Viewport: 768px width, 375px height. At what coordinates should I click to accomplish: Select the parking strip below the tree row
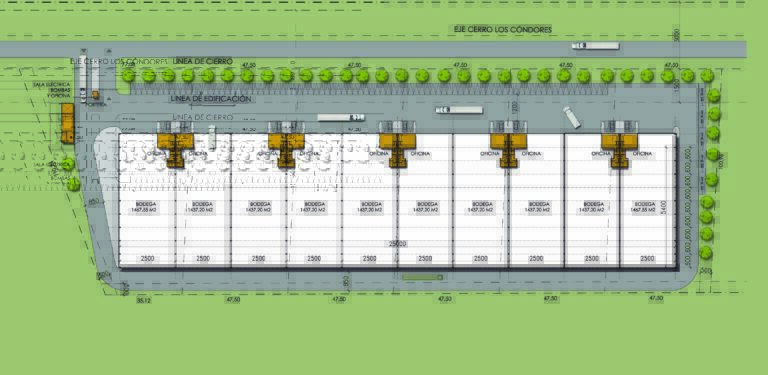[x=369, y=89]
